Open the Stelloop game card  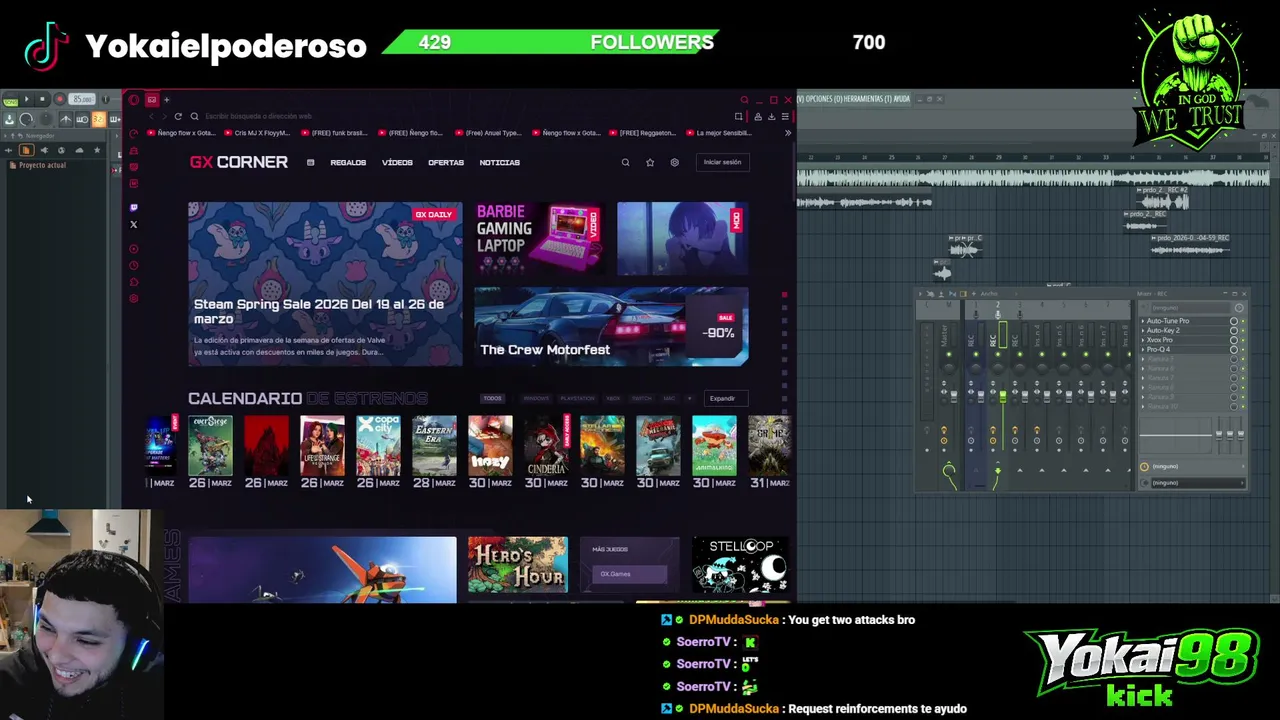[x=741, y=565]
